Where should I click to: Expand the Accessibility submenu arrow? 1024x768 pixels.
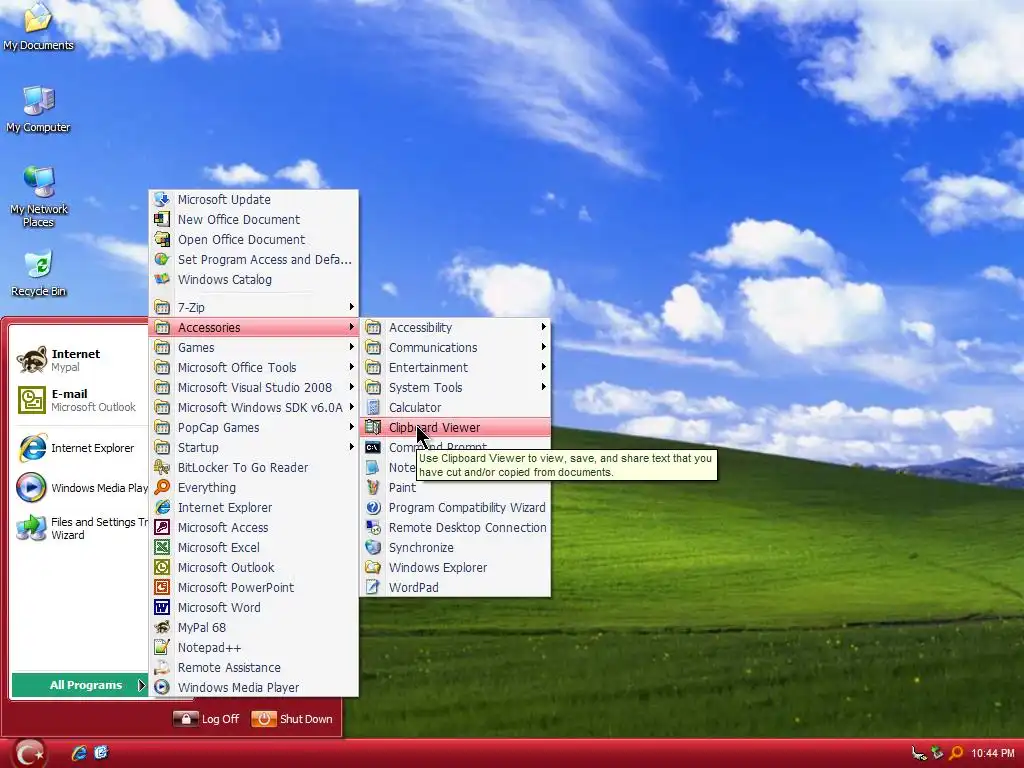click(543, 327)
